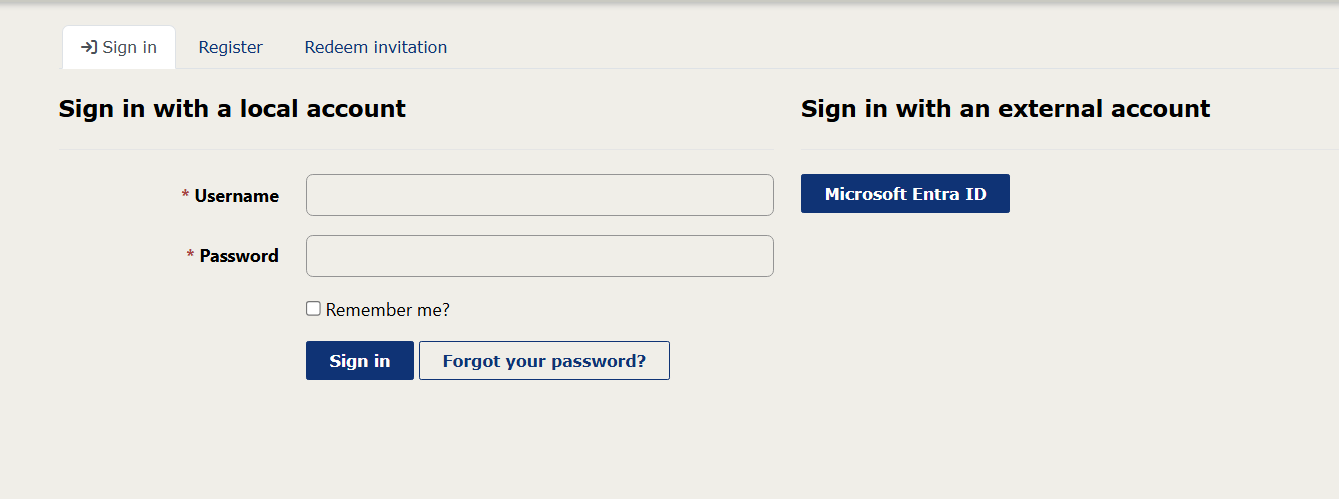Screen dimensions: 1339x499
Task: Select the Sign in tab label
Action: tap(130, 47)
